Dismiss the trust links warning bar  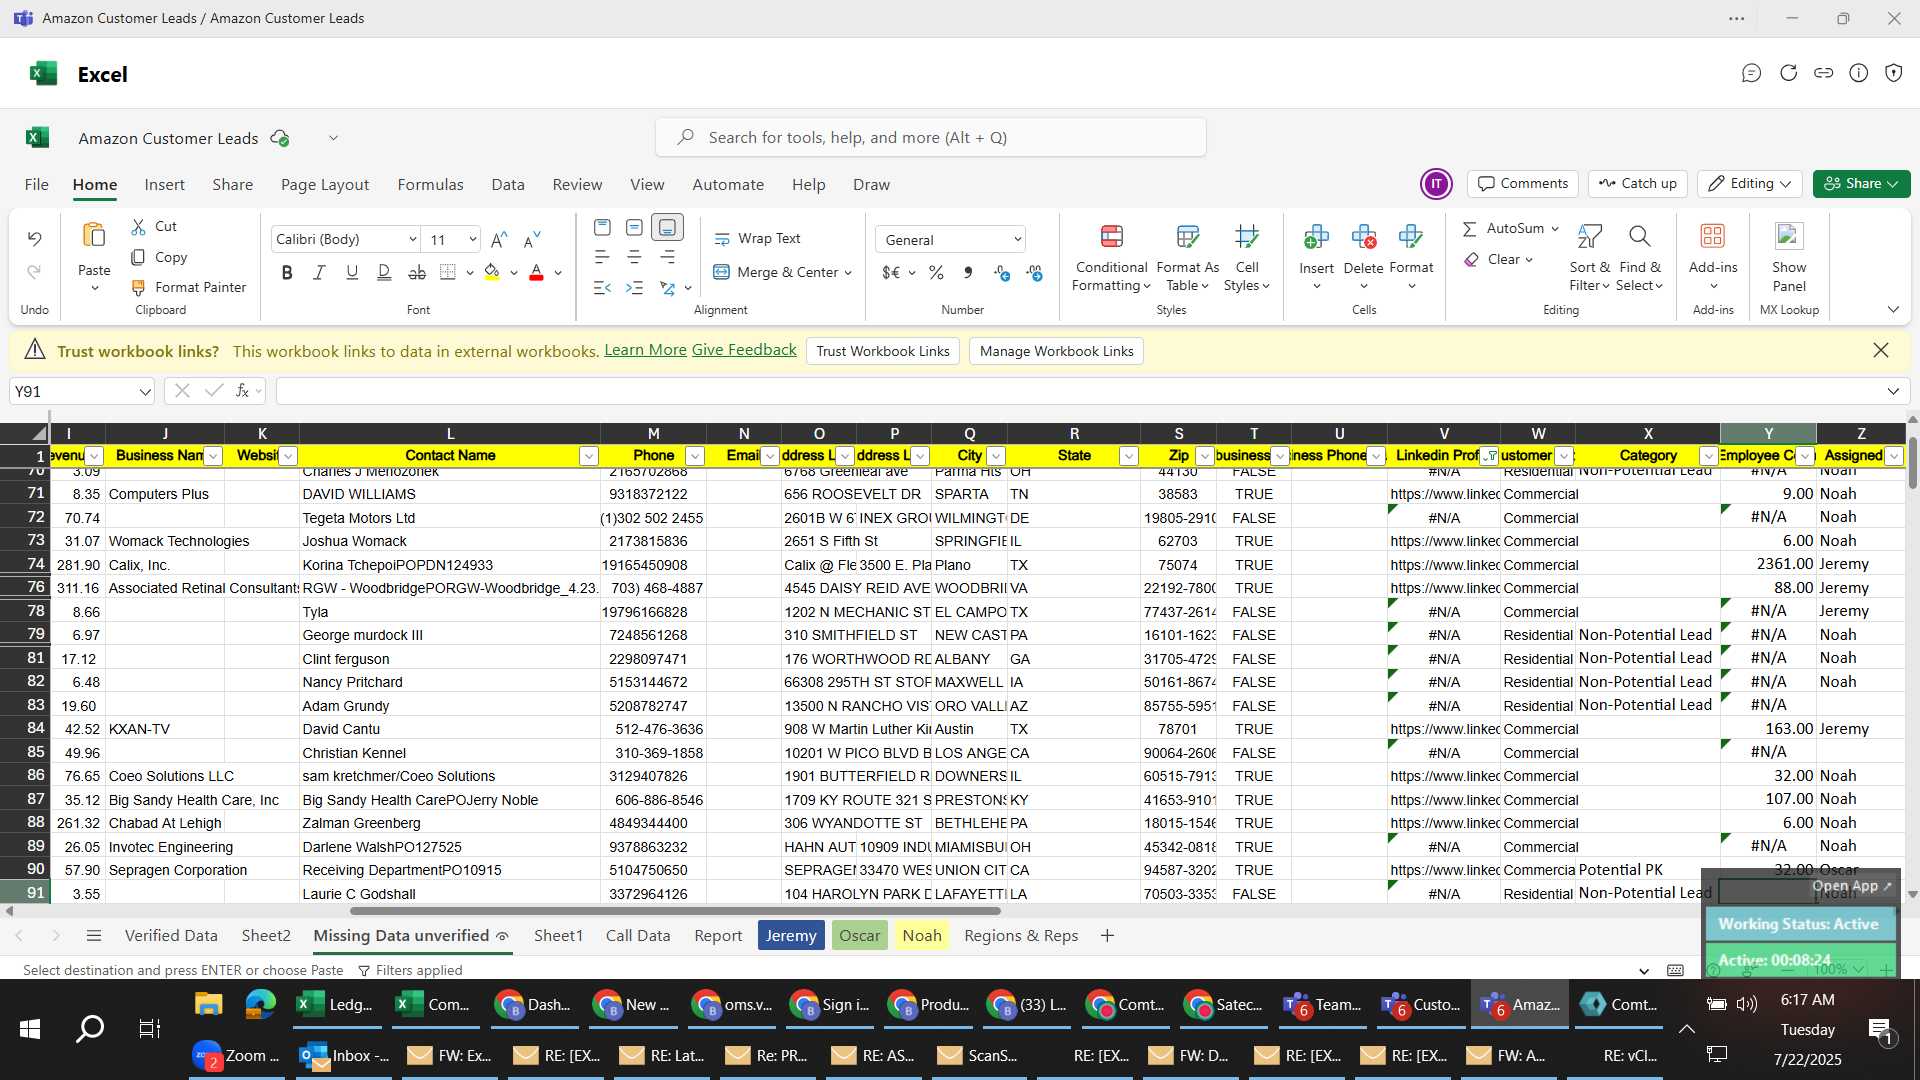[x=1881, y=351]
